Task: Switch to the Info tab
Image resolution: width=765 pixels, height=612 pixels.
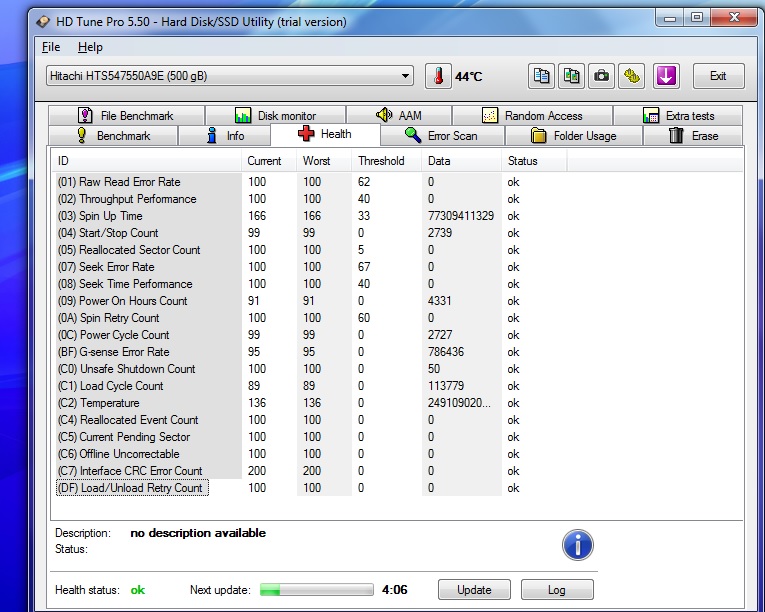Action: (x=225, y=136)
